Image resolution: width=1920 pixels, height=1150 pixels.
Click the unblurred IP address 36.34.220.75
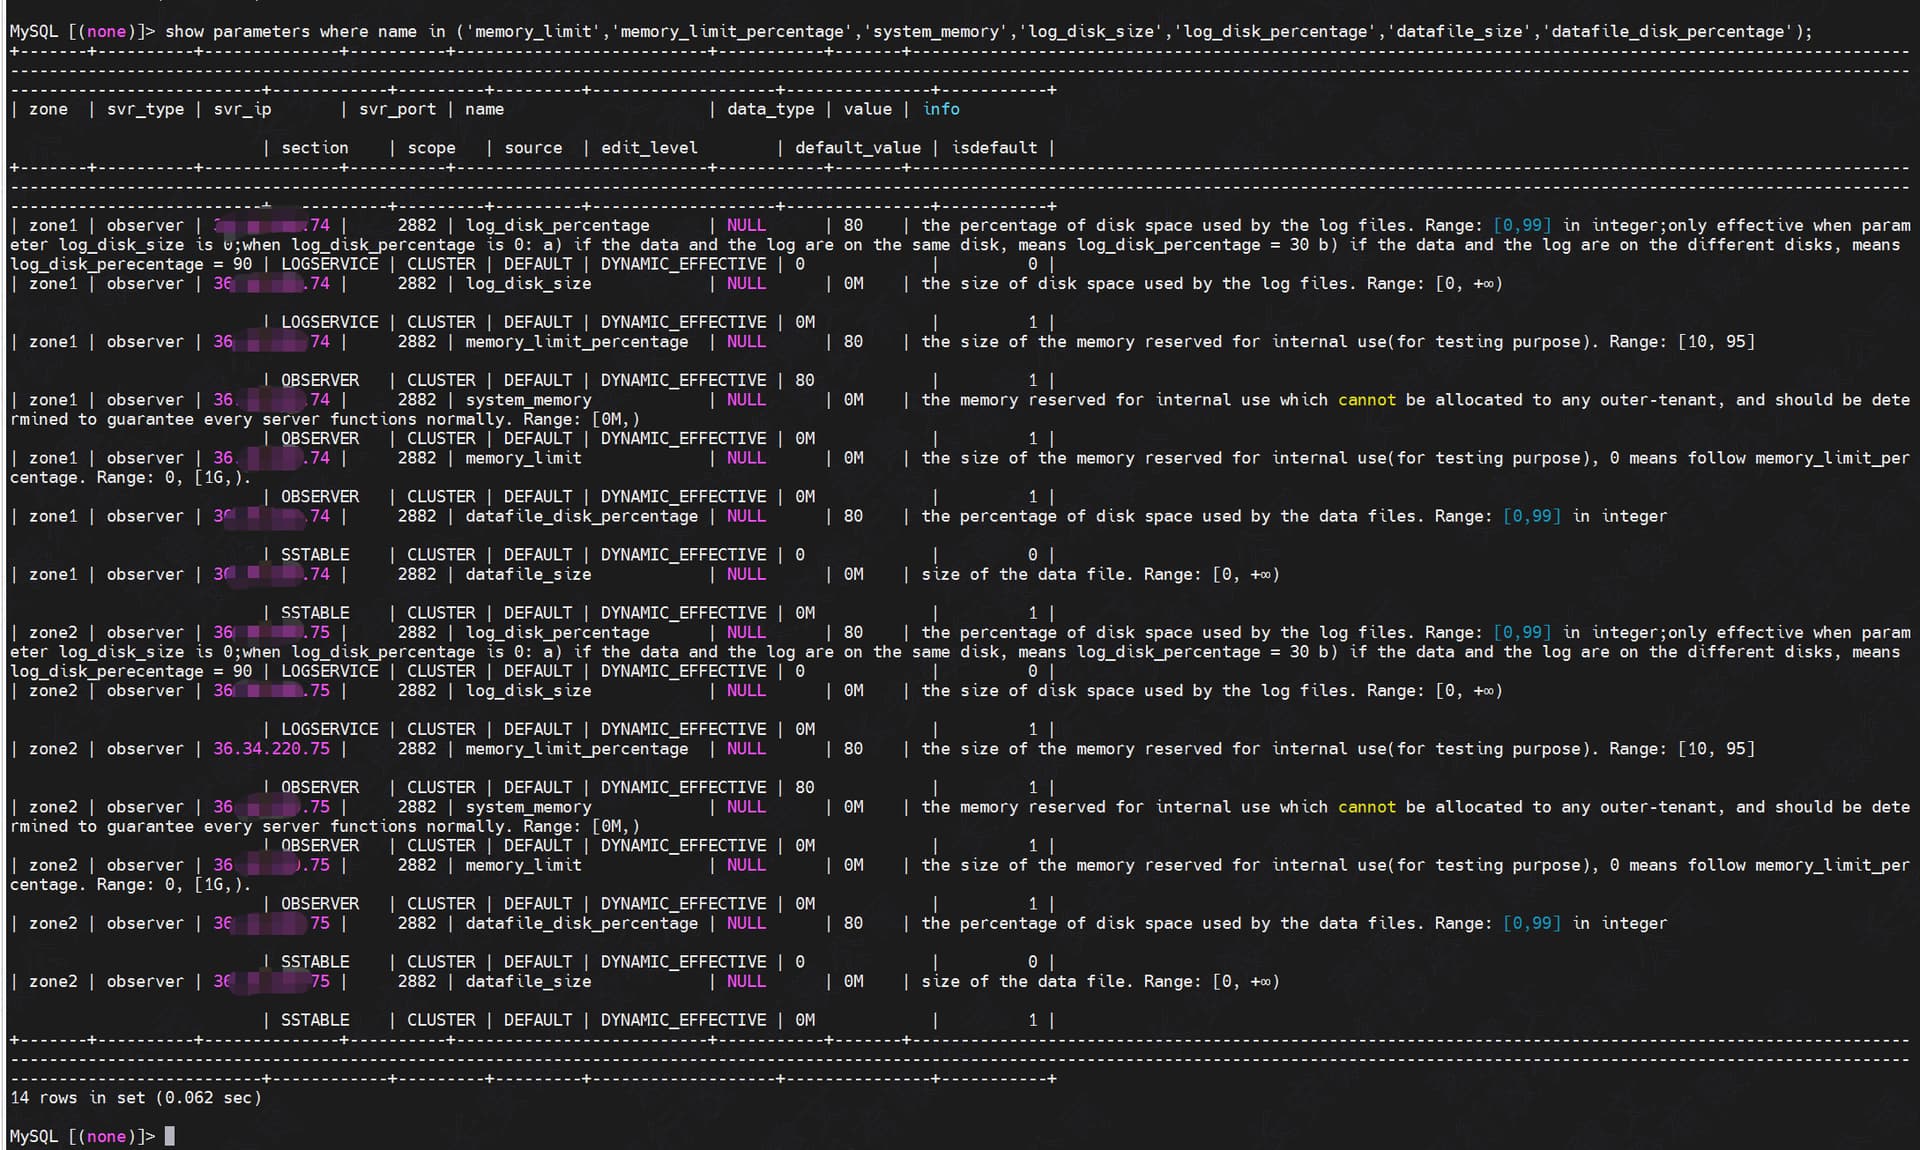pyautogui.click(x=271, y=749)
